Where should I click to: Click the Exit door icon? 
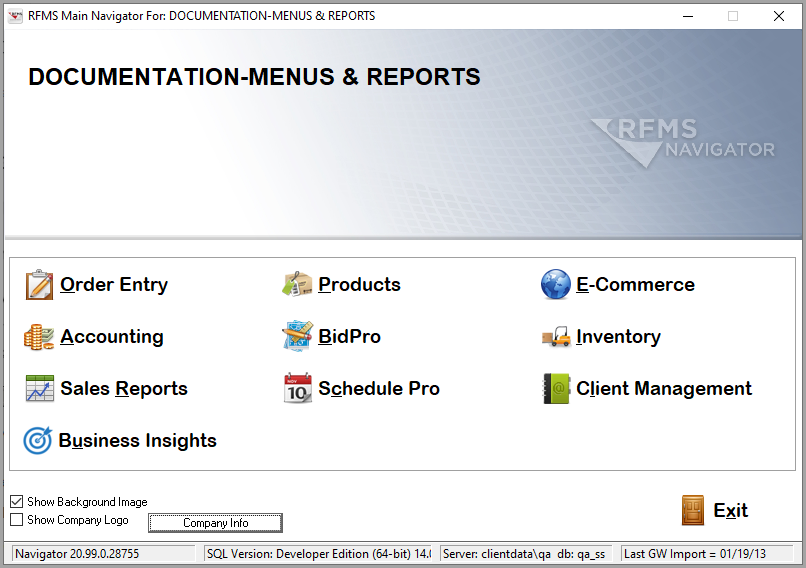[x=693, y=510]
